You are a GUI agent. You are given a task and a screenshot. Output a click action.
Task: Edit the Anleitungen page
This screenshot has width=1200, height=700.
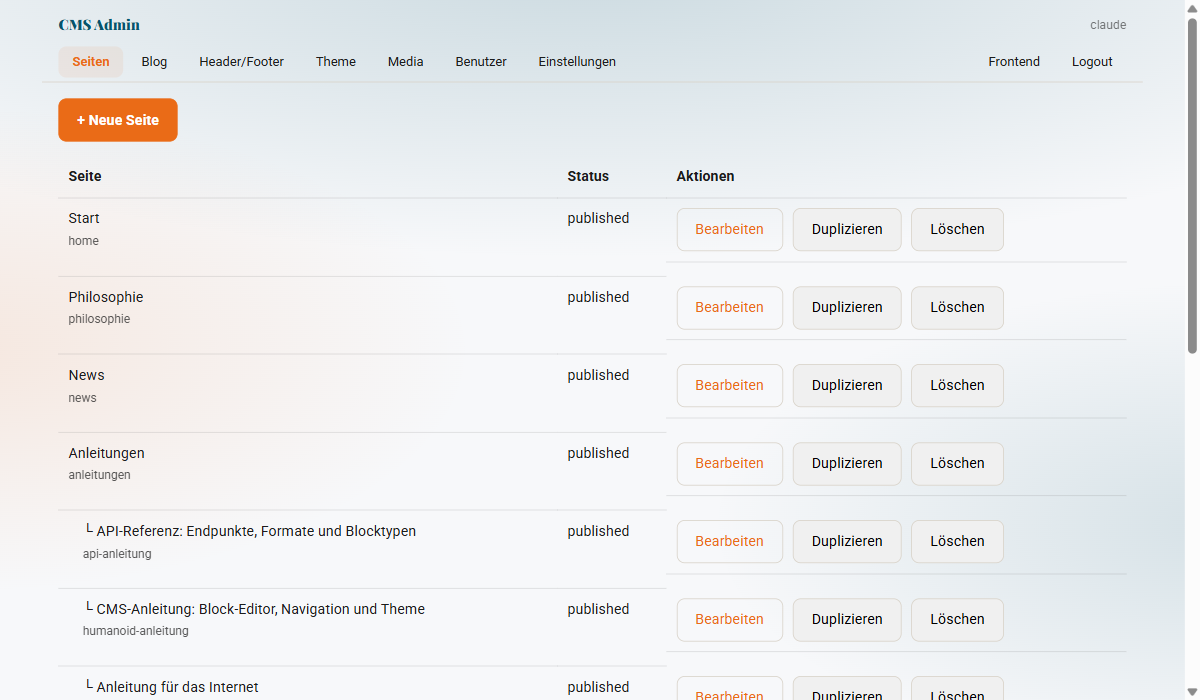point(729,463)
